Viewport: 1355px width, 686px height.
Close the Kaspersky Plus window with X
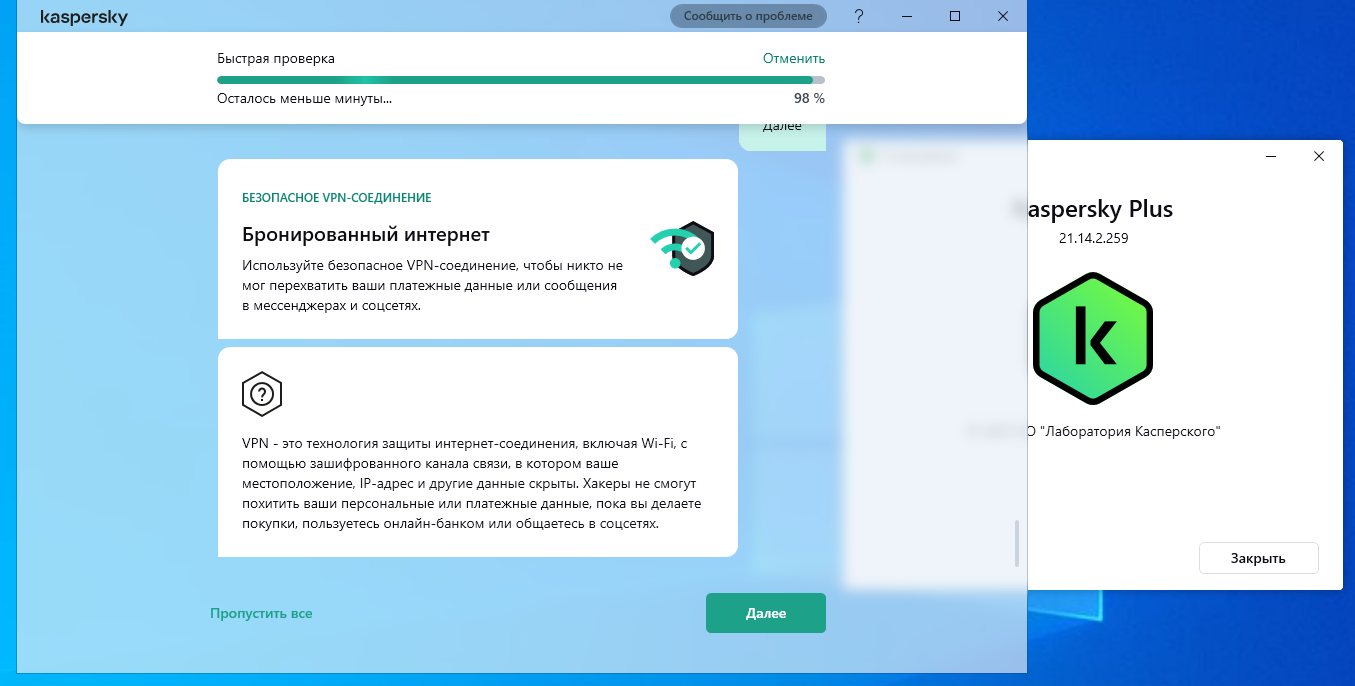[x=1319, y=156]
